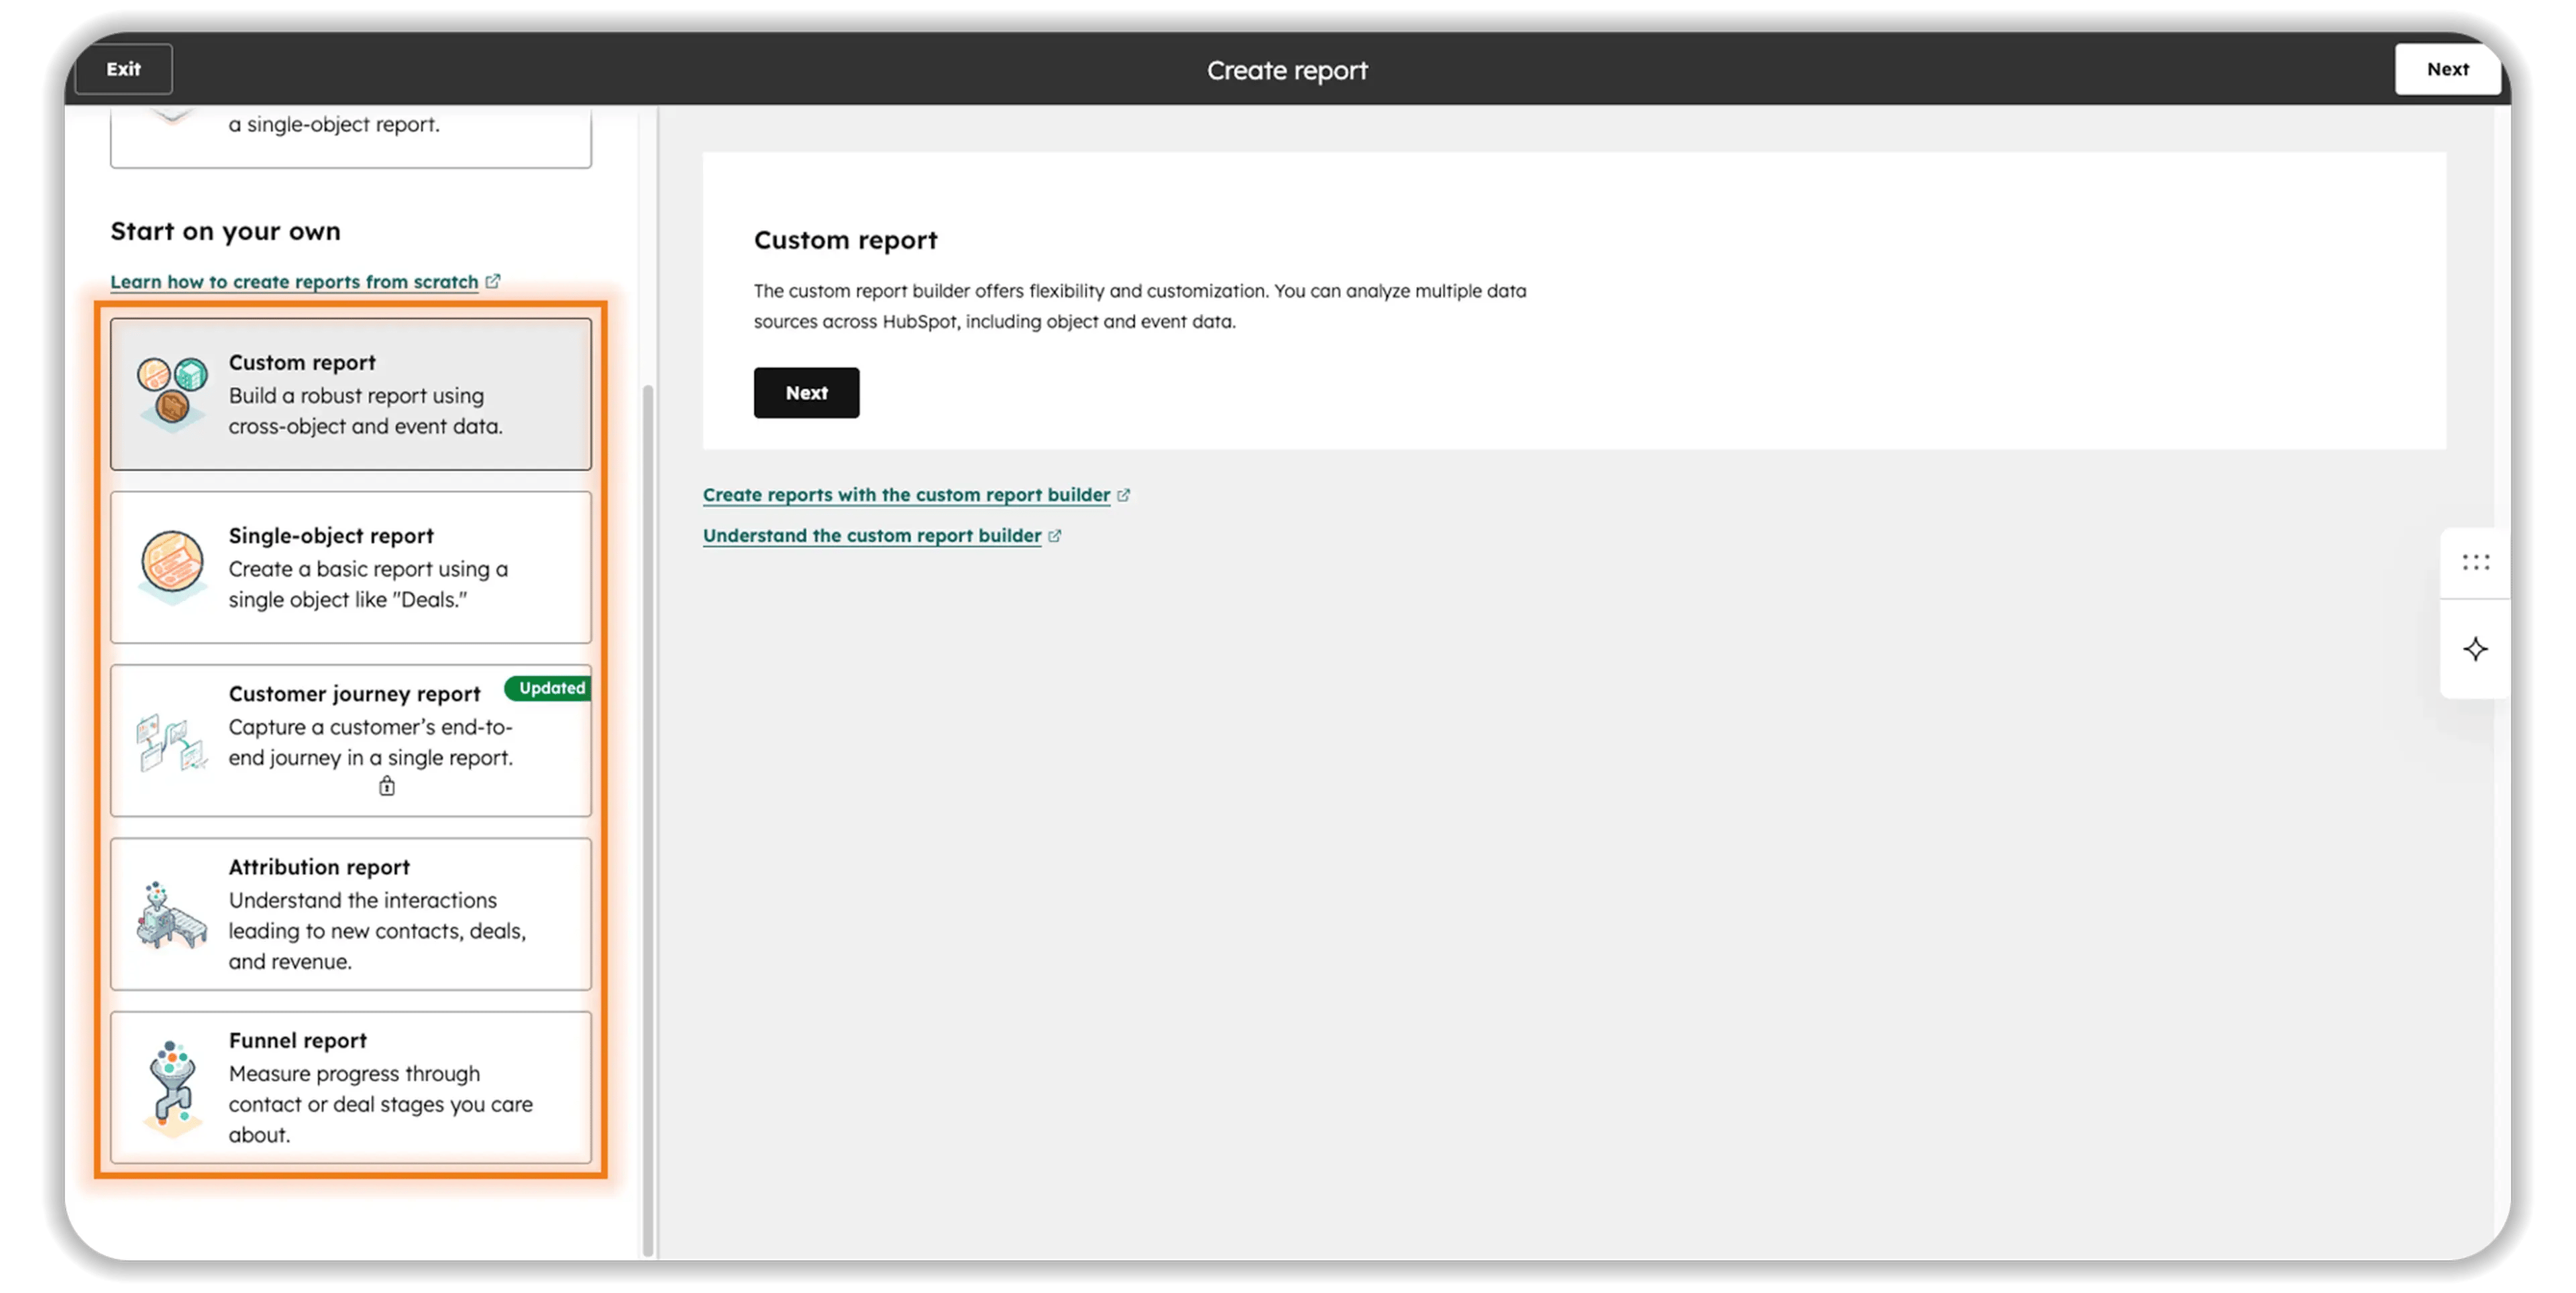Screen dimensions: 2576x1293
Task: Select the Attribution report option
Action: [x=350, y=913]
